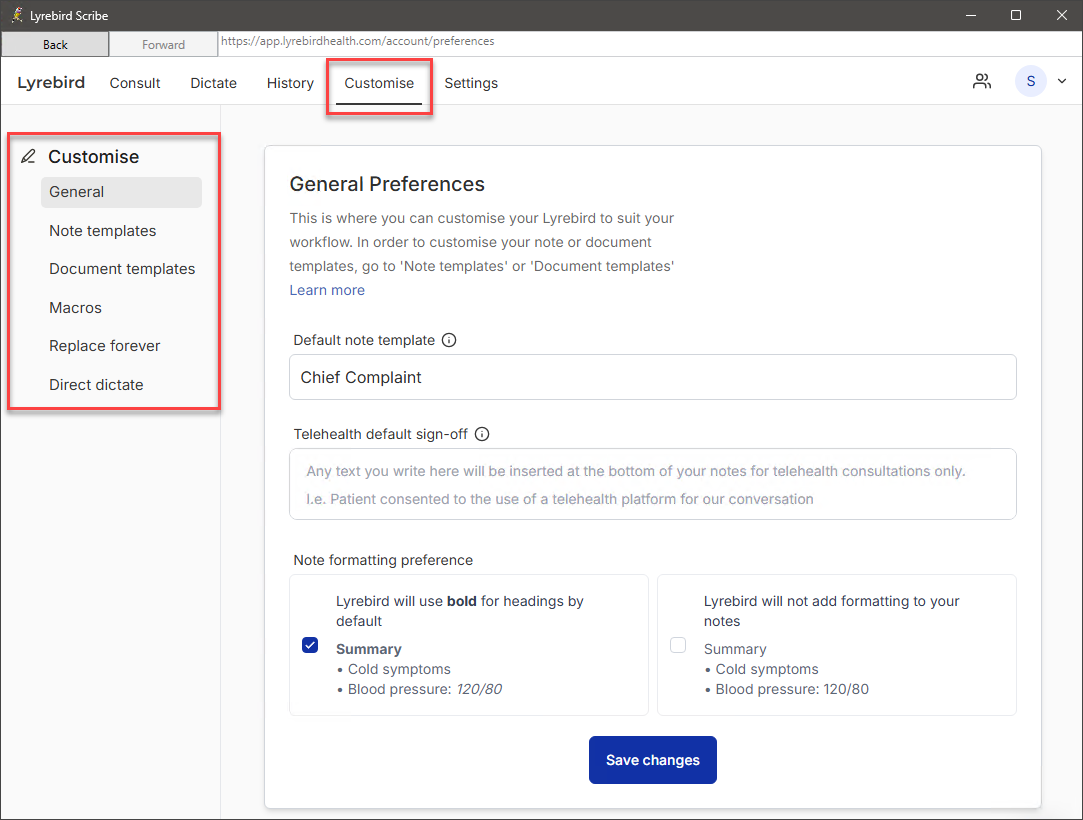
Task: Switch to the Dictate tab
Action: 213,83
